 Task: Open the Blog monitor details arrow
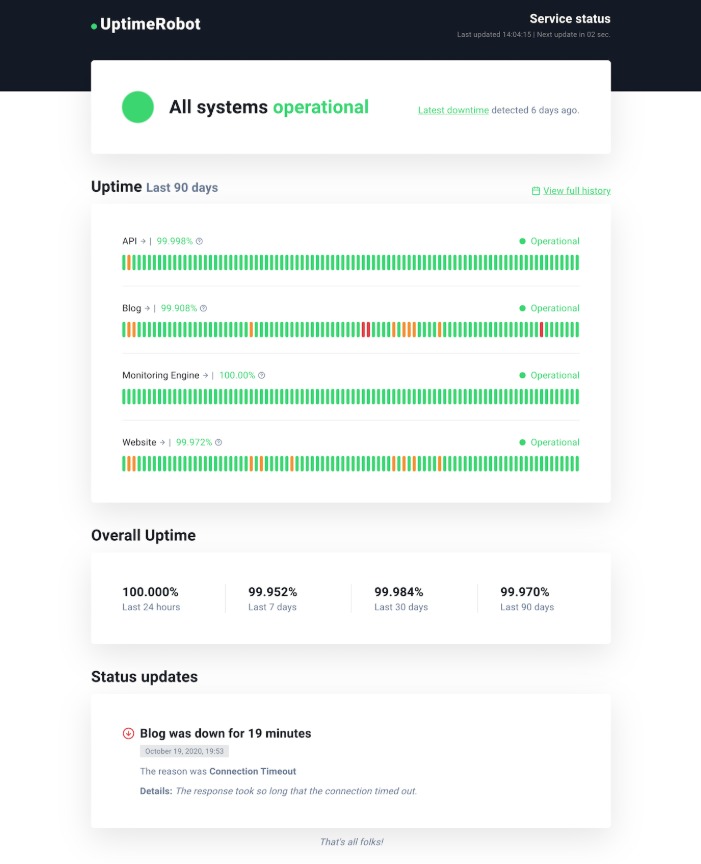coord(147,308)
